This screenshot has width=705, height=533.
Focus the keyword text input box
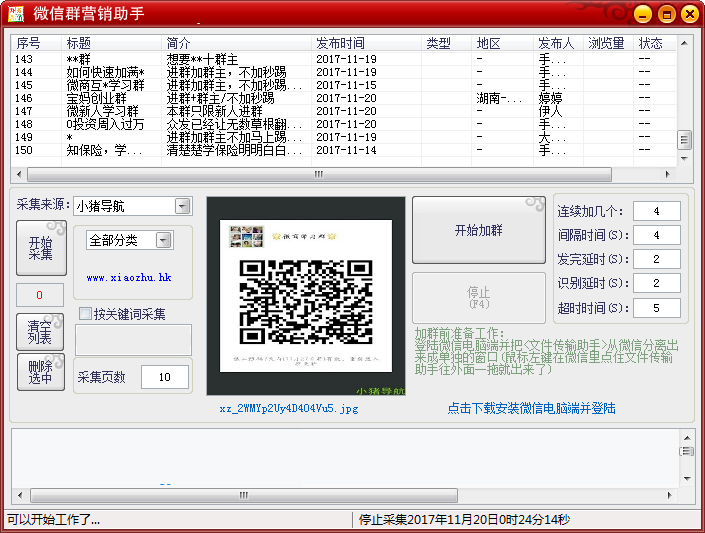[x=133, y=340]
